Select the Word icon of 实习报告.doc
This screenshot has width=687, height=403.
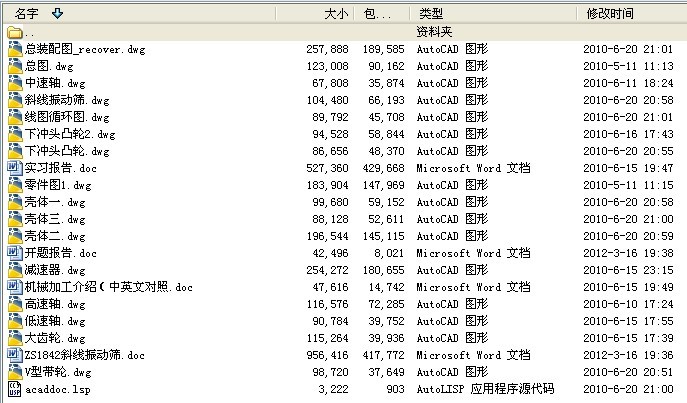tap(15, 168)
